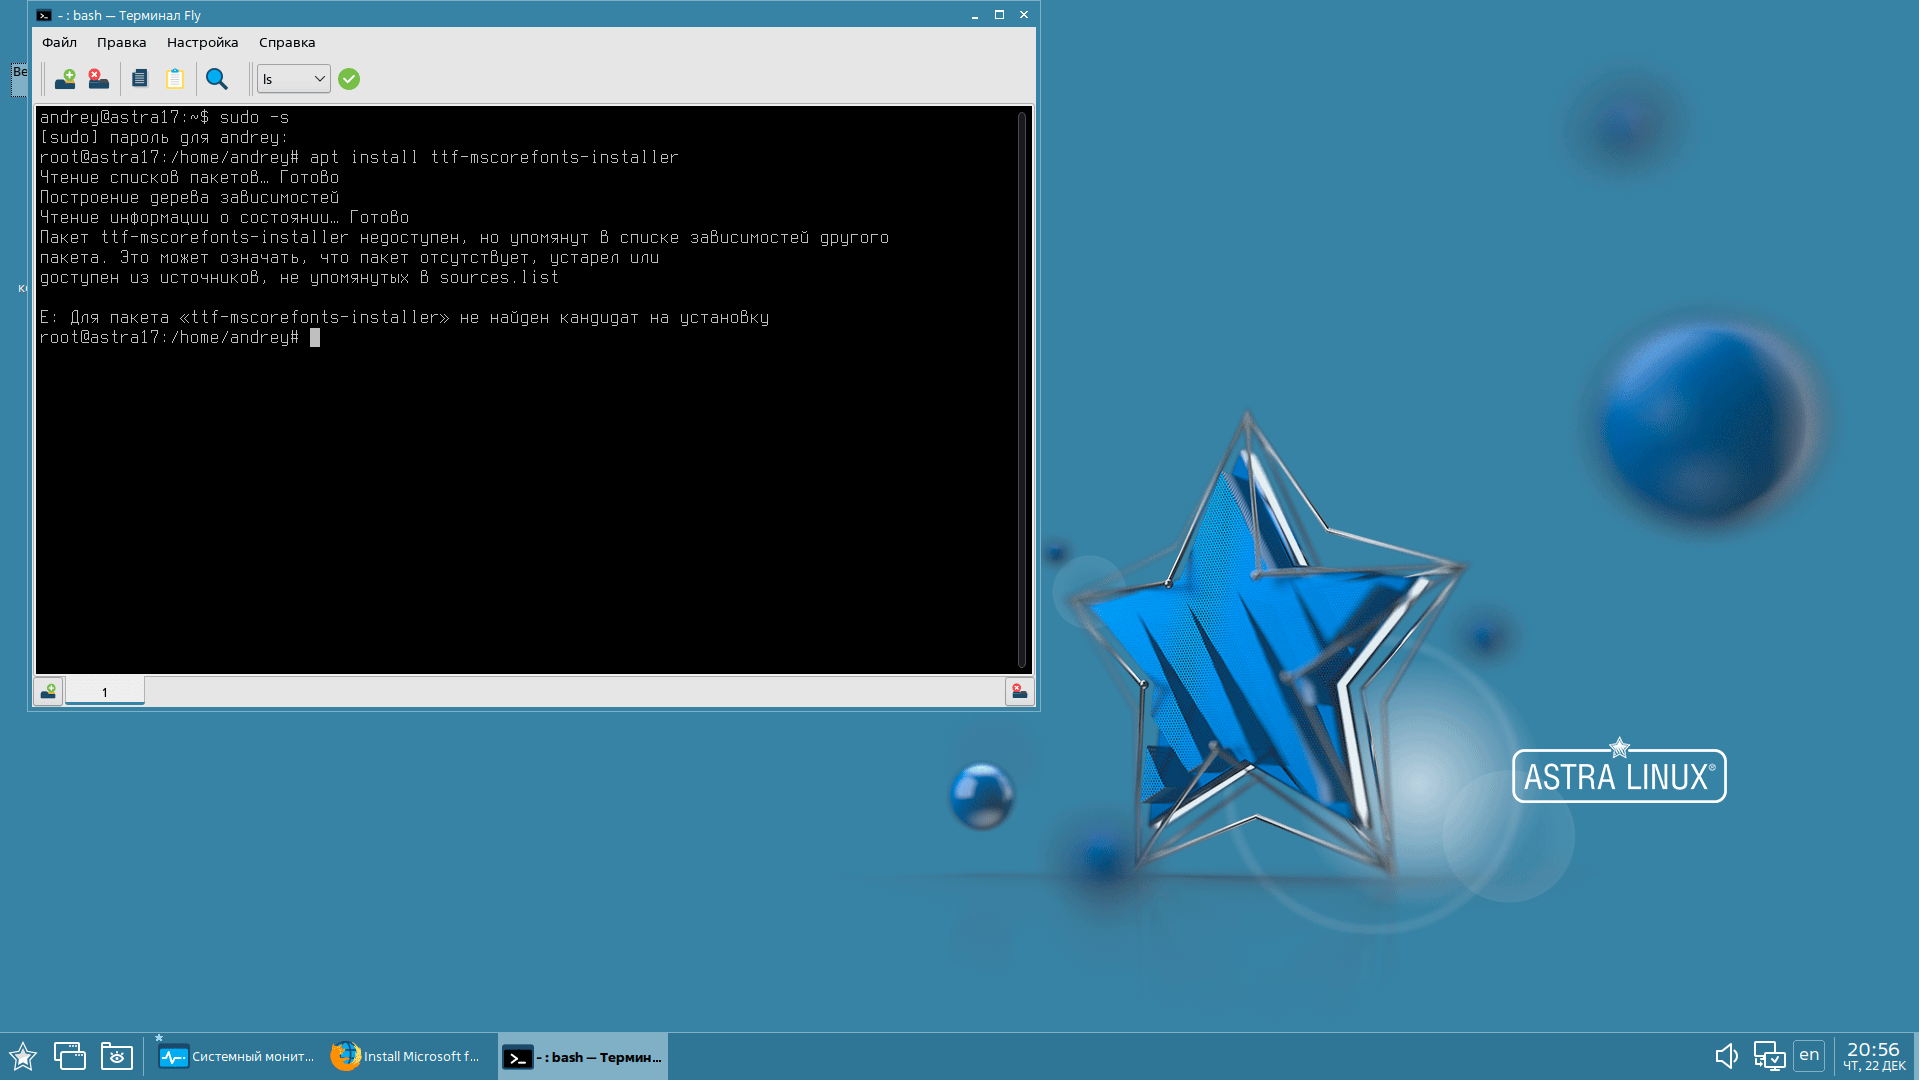Click the Paste clipboard icon
This screenshot has height=1080, width=1919.
[x=175, y=79]
